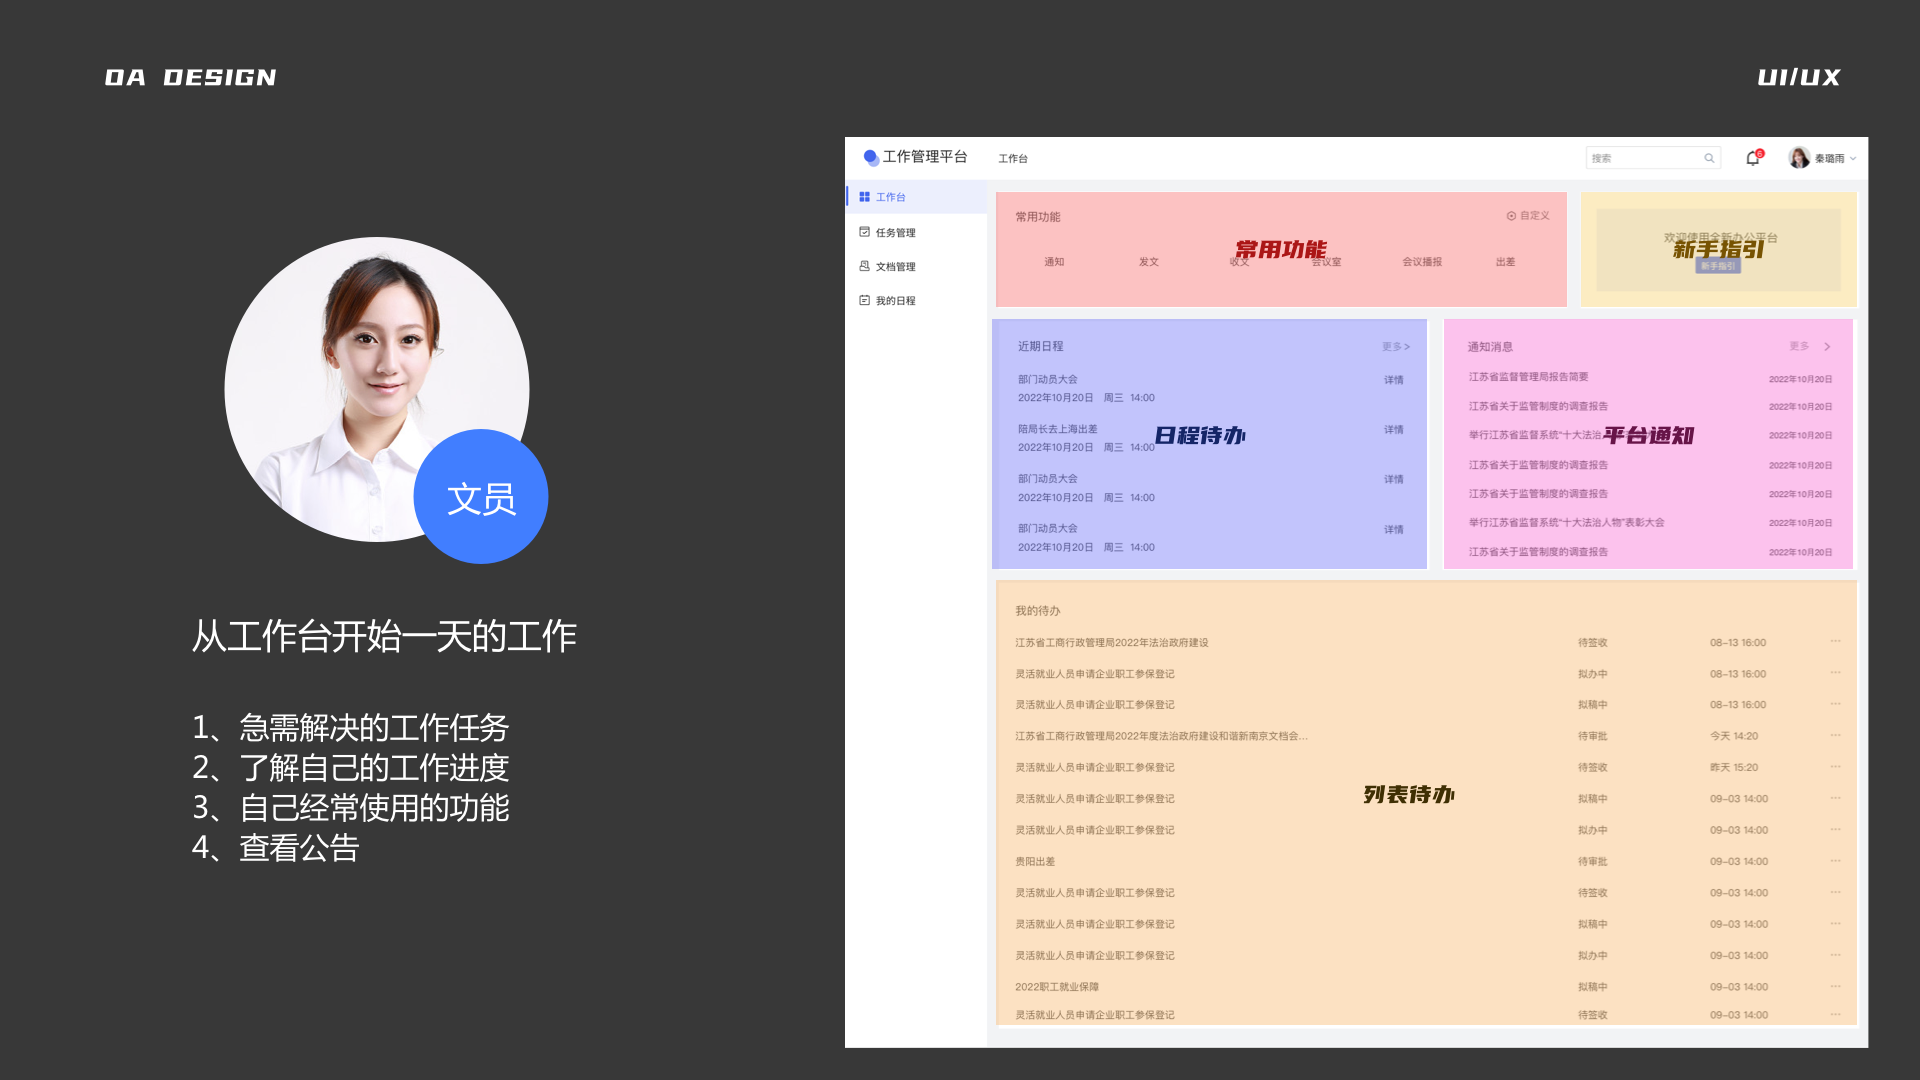This screenshot has width=1920, height=1080.
Task: Click the 新手指引 button
Action: click(1718, 266)
